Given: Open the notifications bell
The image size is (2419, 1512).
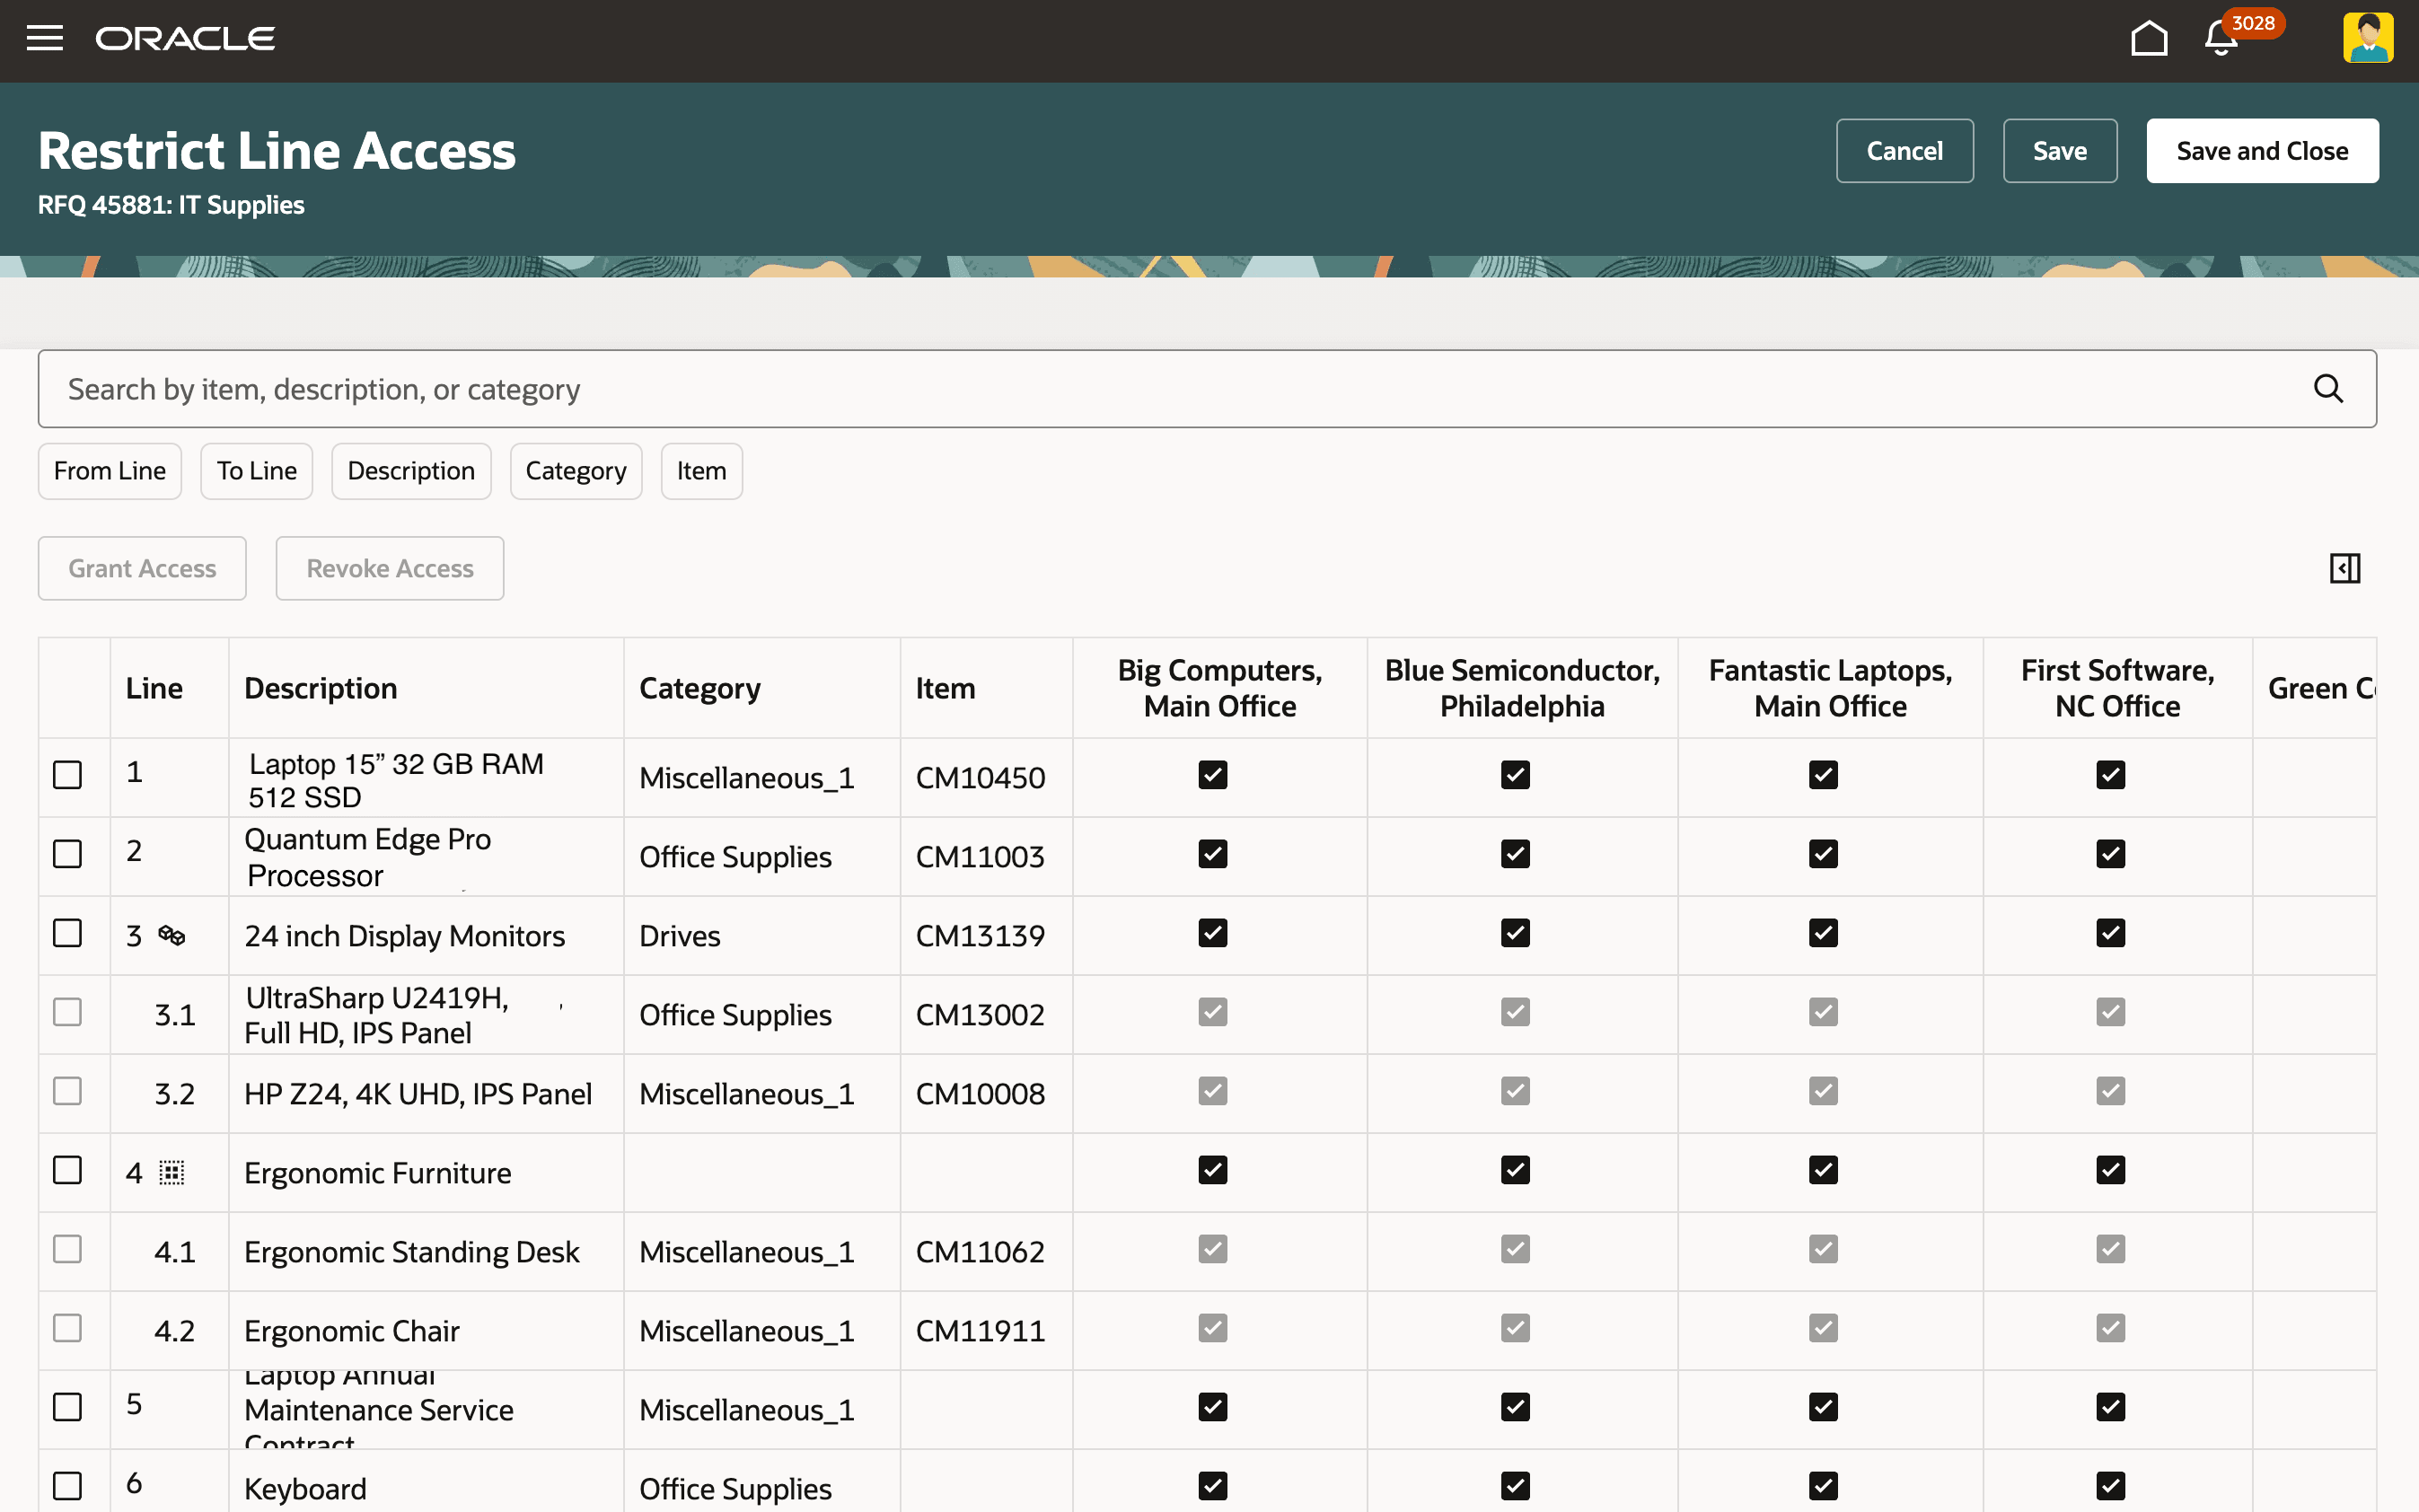Looking at the screenshot, I should [x=2220, y=39].
